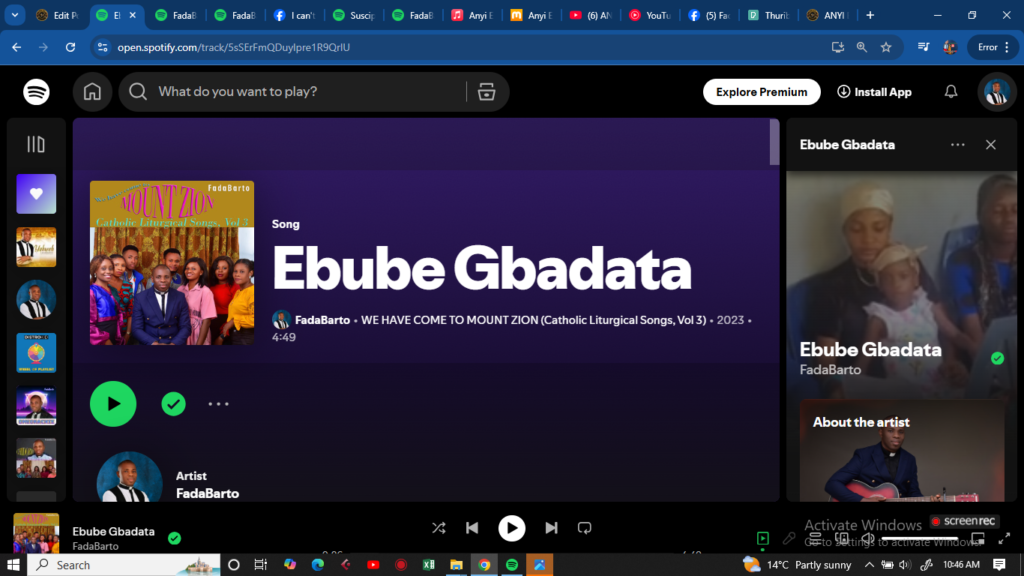
Task: Open the Mount Zion album cover image
Action: pos(172,263)
